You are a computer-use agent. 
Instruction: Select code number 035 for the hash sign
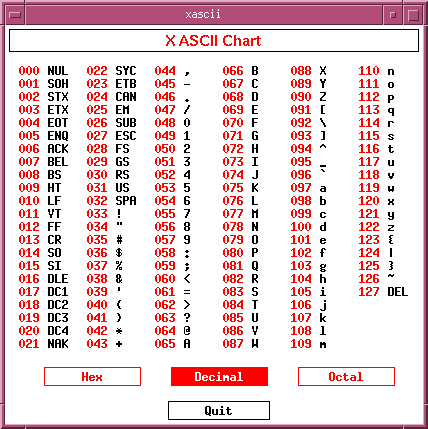(x=97, y=240)
